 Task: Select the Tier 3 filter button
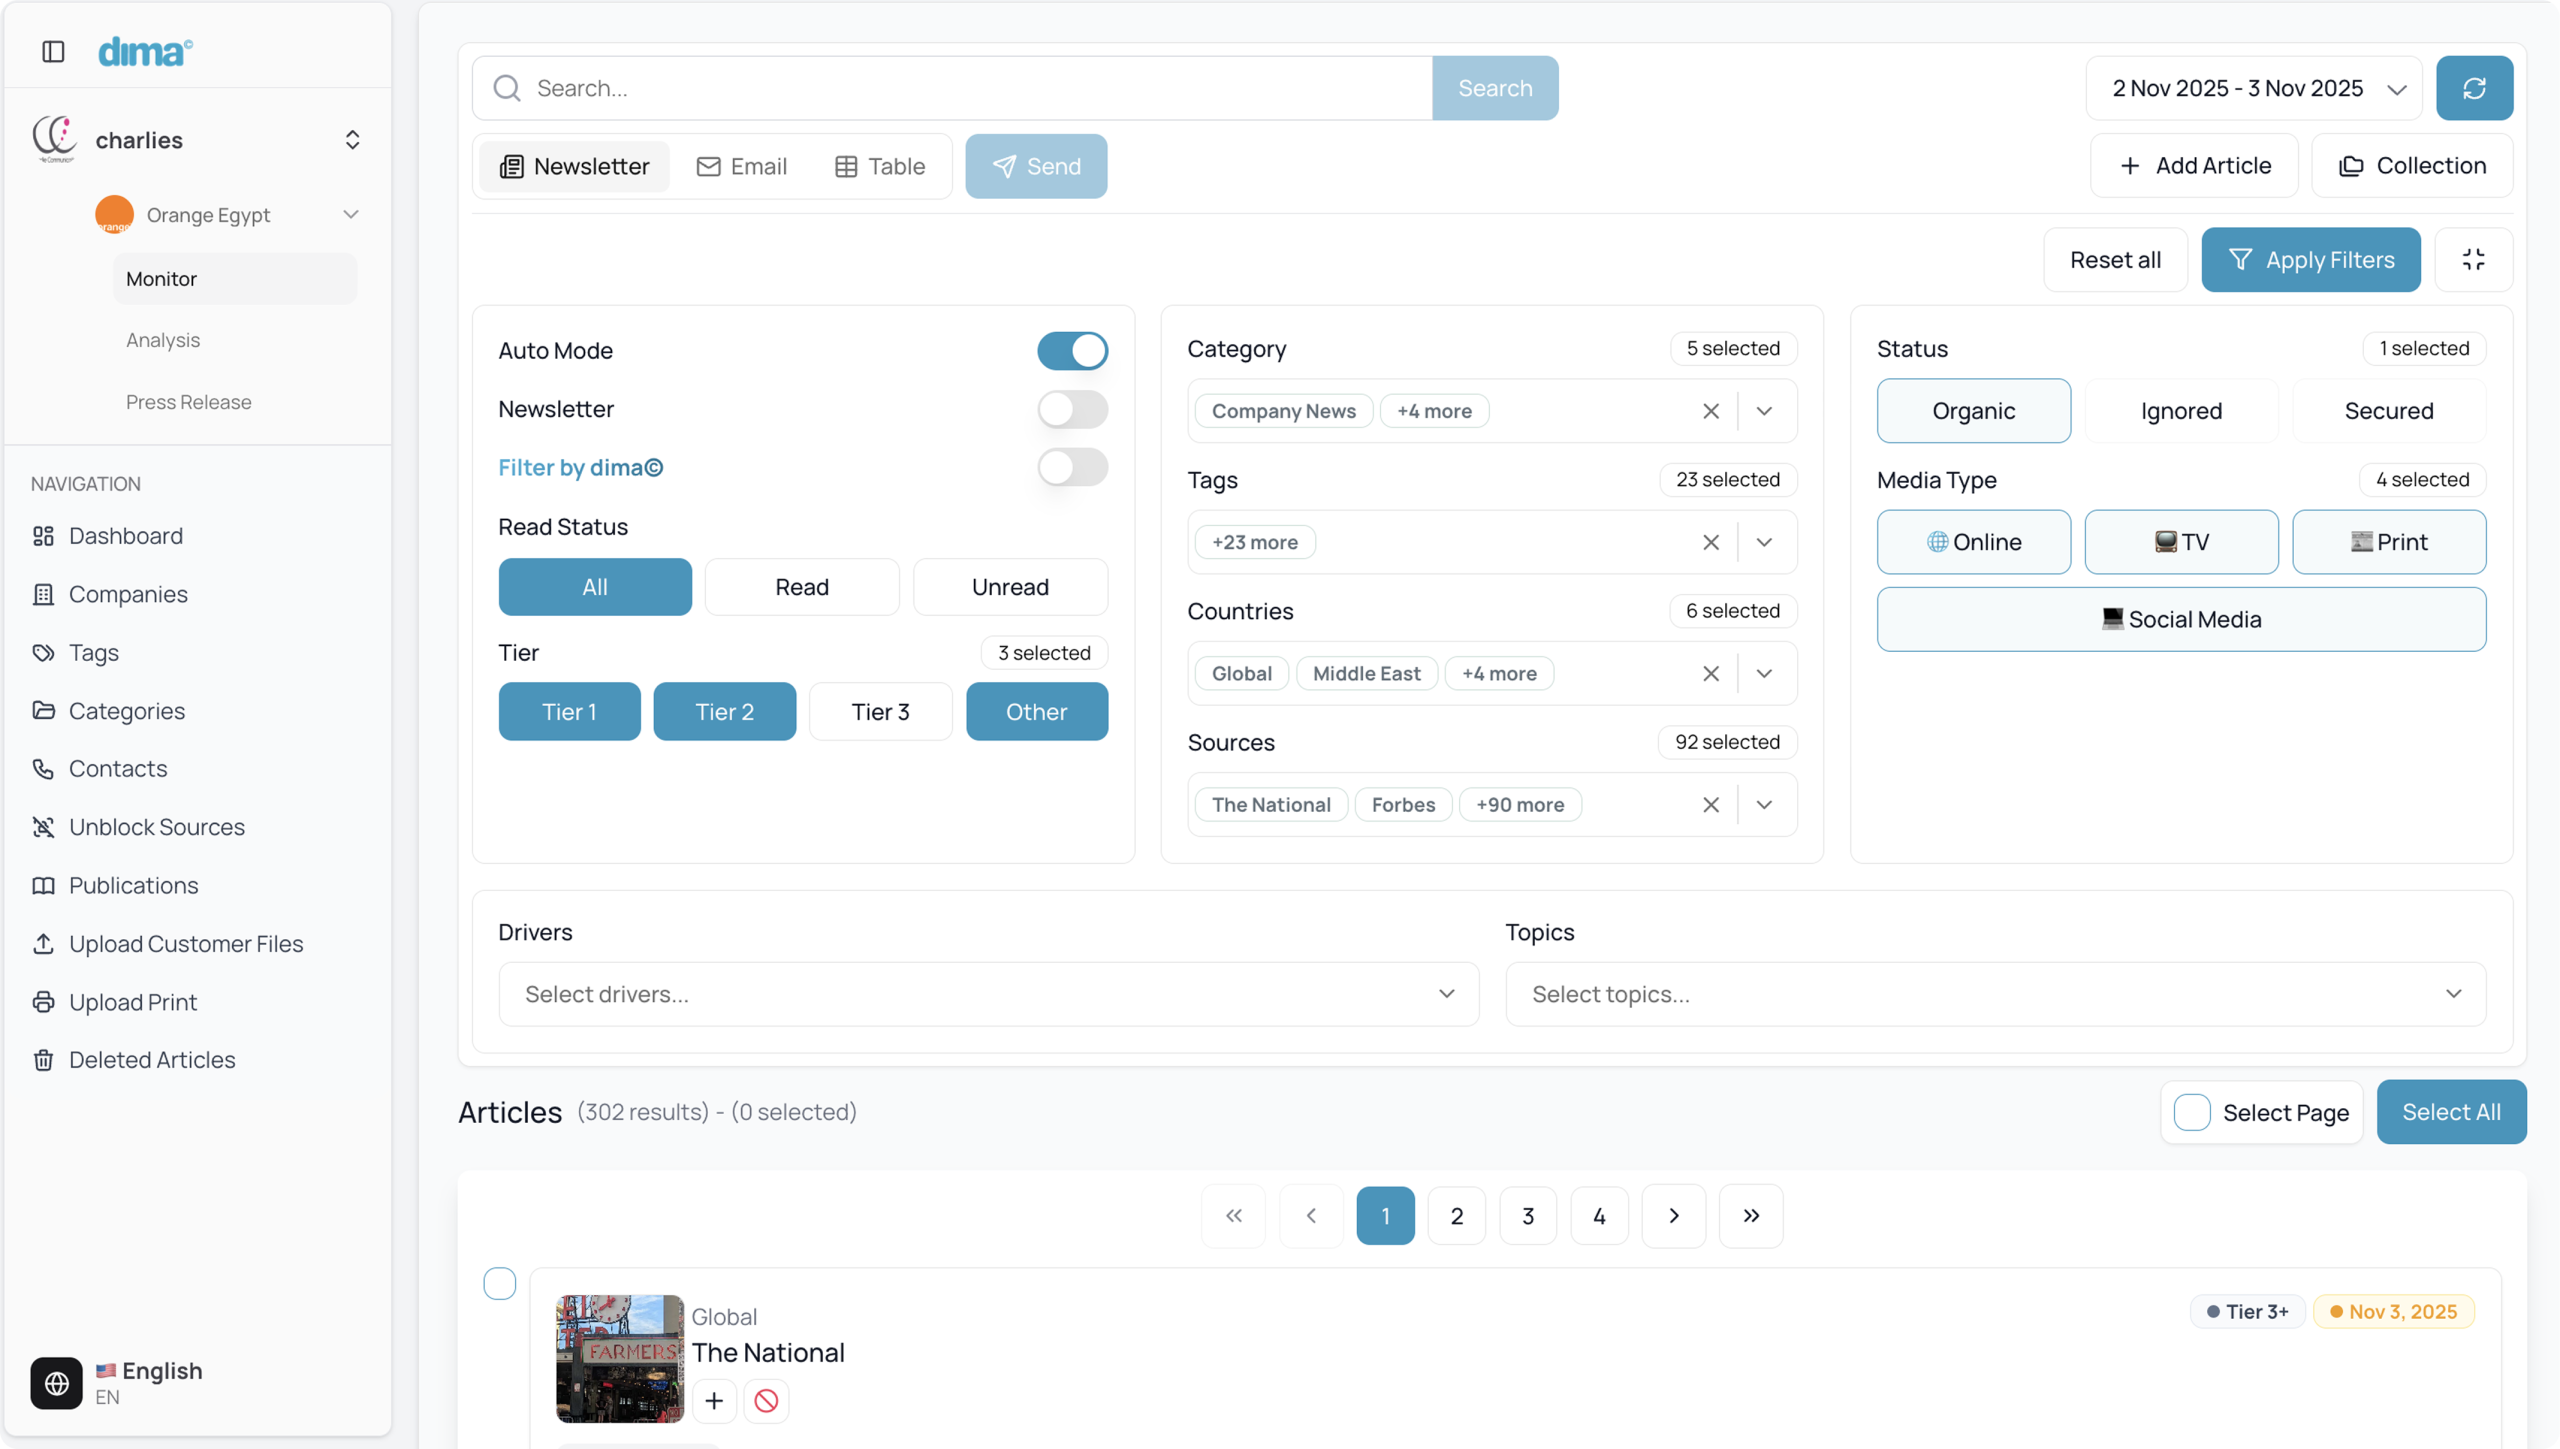[880, 712]
